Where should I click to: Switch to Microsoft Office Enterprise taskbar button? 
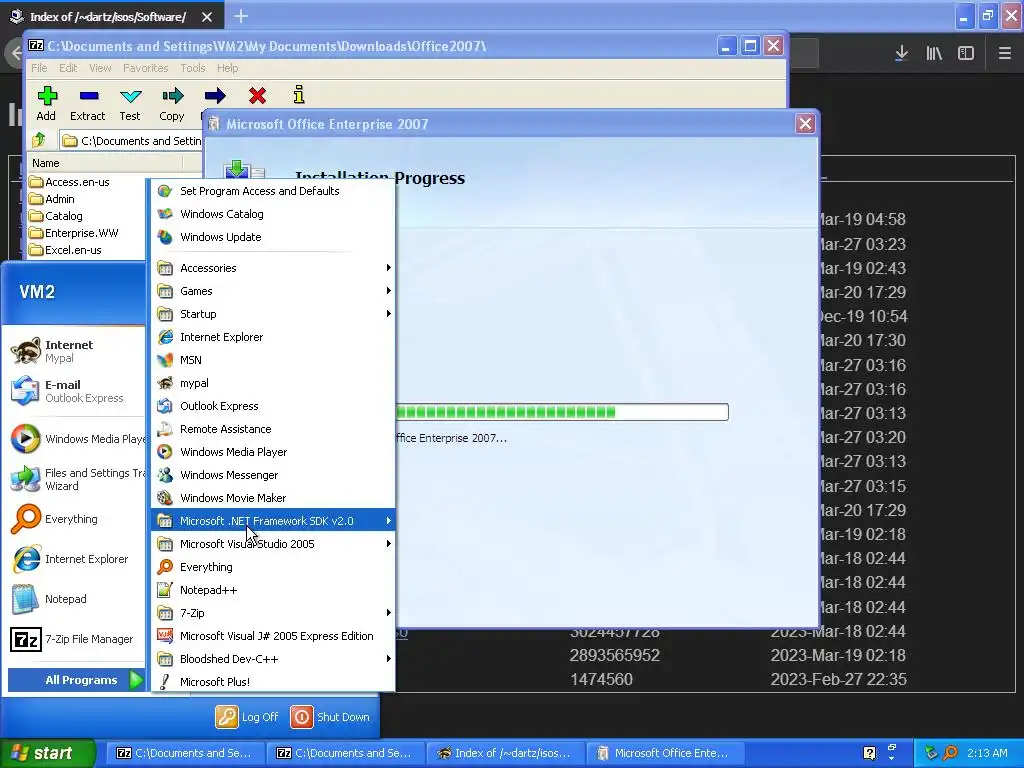pyautogui.click(x=664, y=753)
